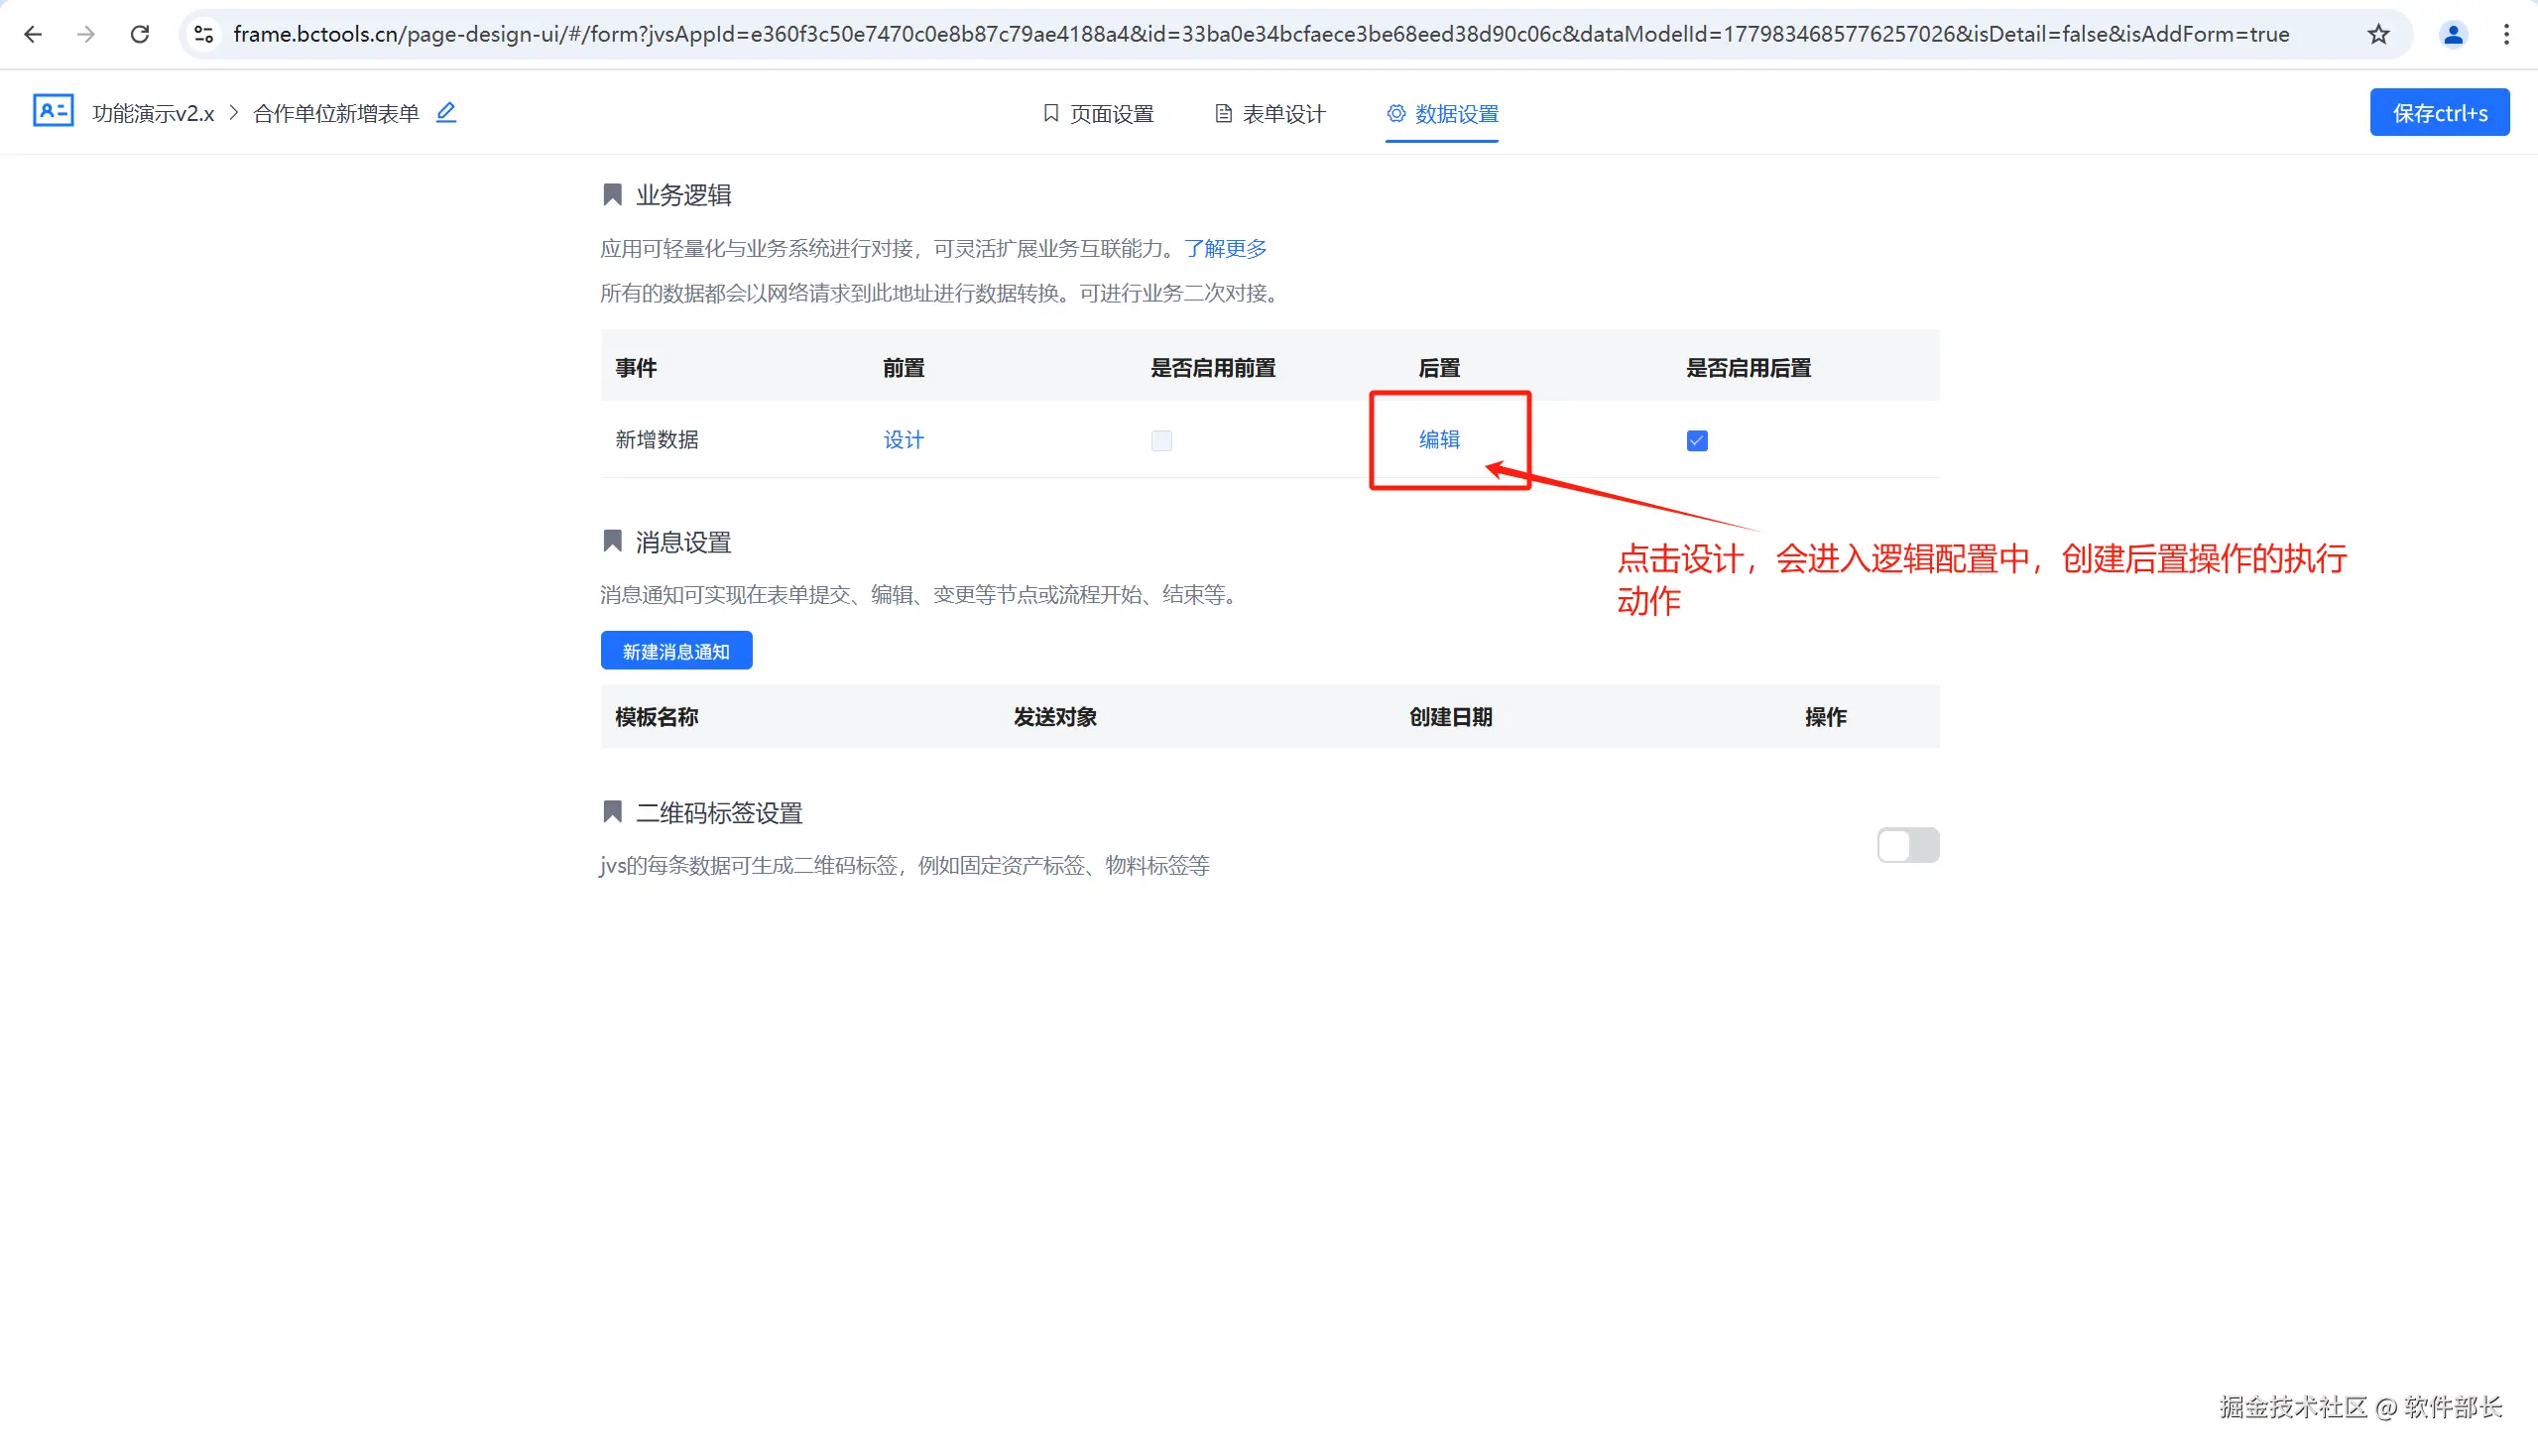Click the 编辑 link under 后置
The image size is (2538, 1456).
click(1439, 440)
